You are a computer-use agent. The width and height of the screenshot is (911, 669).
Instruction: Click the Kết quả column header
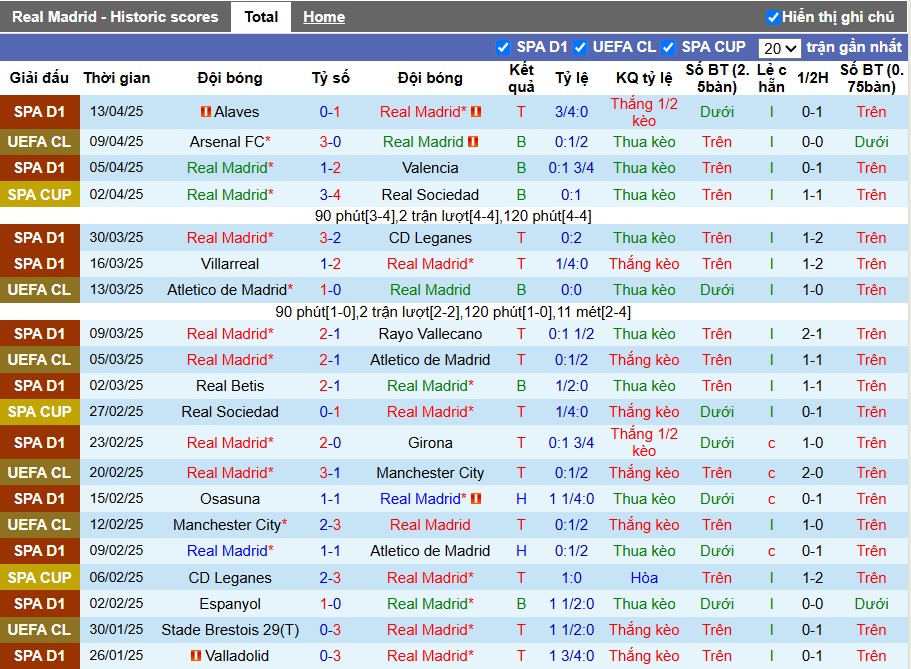click(521, 78)
